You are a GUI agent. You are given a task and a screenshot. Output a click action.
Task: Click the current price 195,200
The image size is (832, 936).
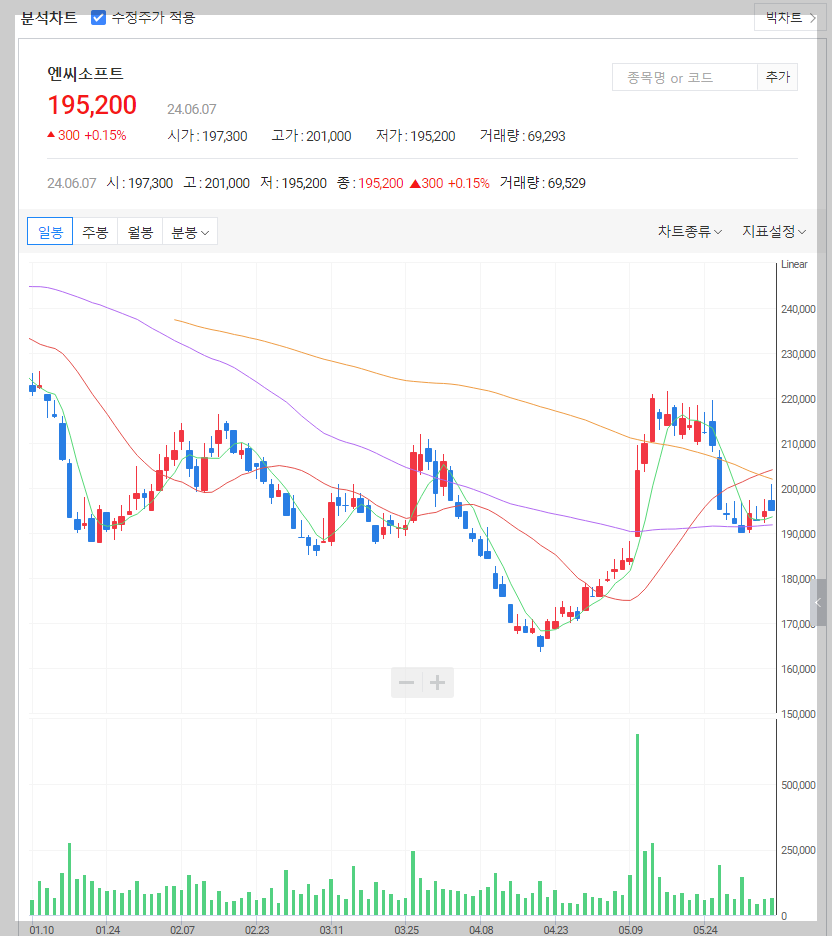(x=92, y=105)
